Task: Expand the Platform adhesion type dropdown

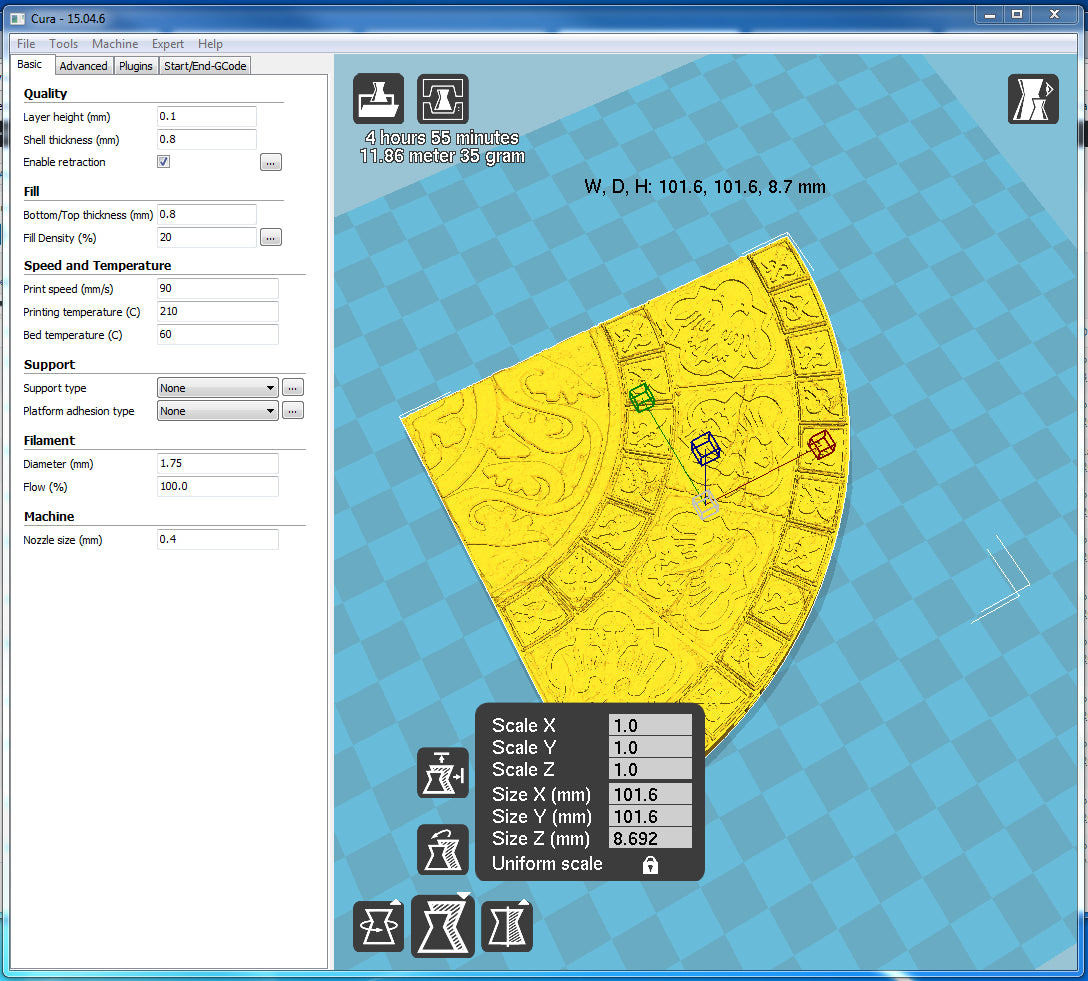Action: [x=217, y=411]
